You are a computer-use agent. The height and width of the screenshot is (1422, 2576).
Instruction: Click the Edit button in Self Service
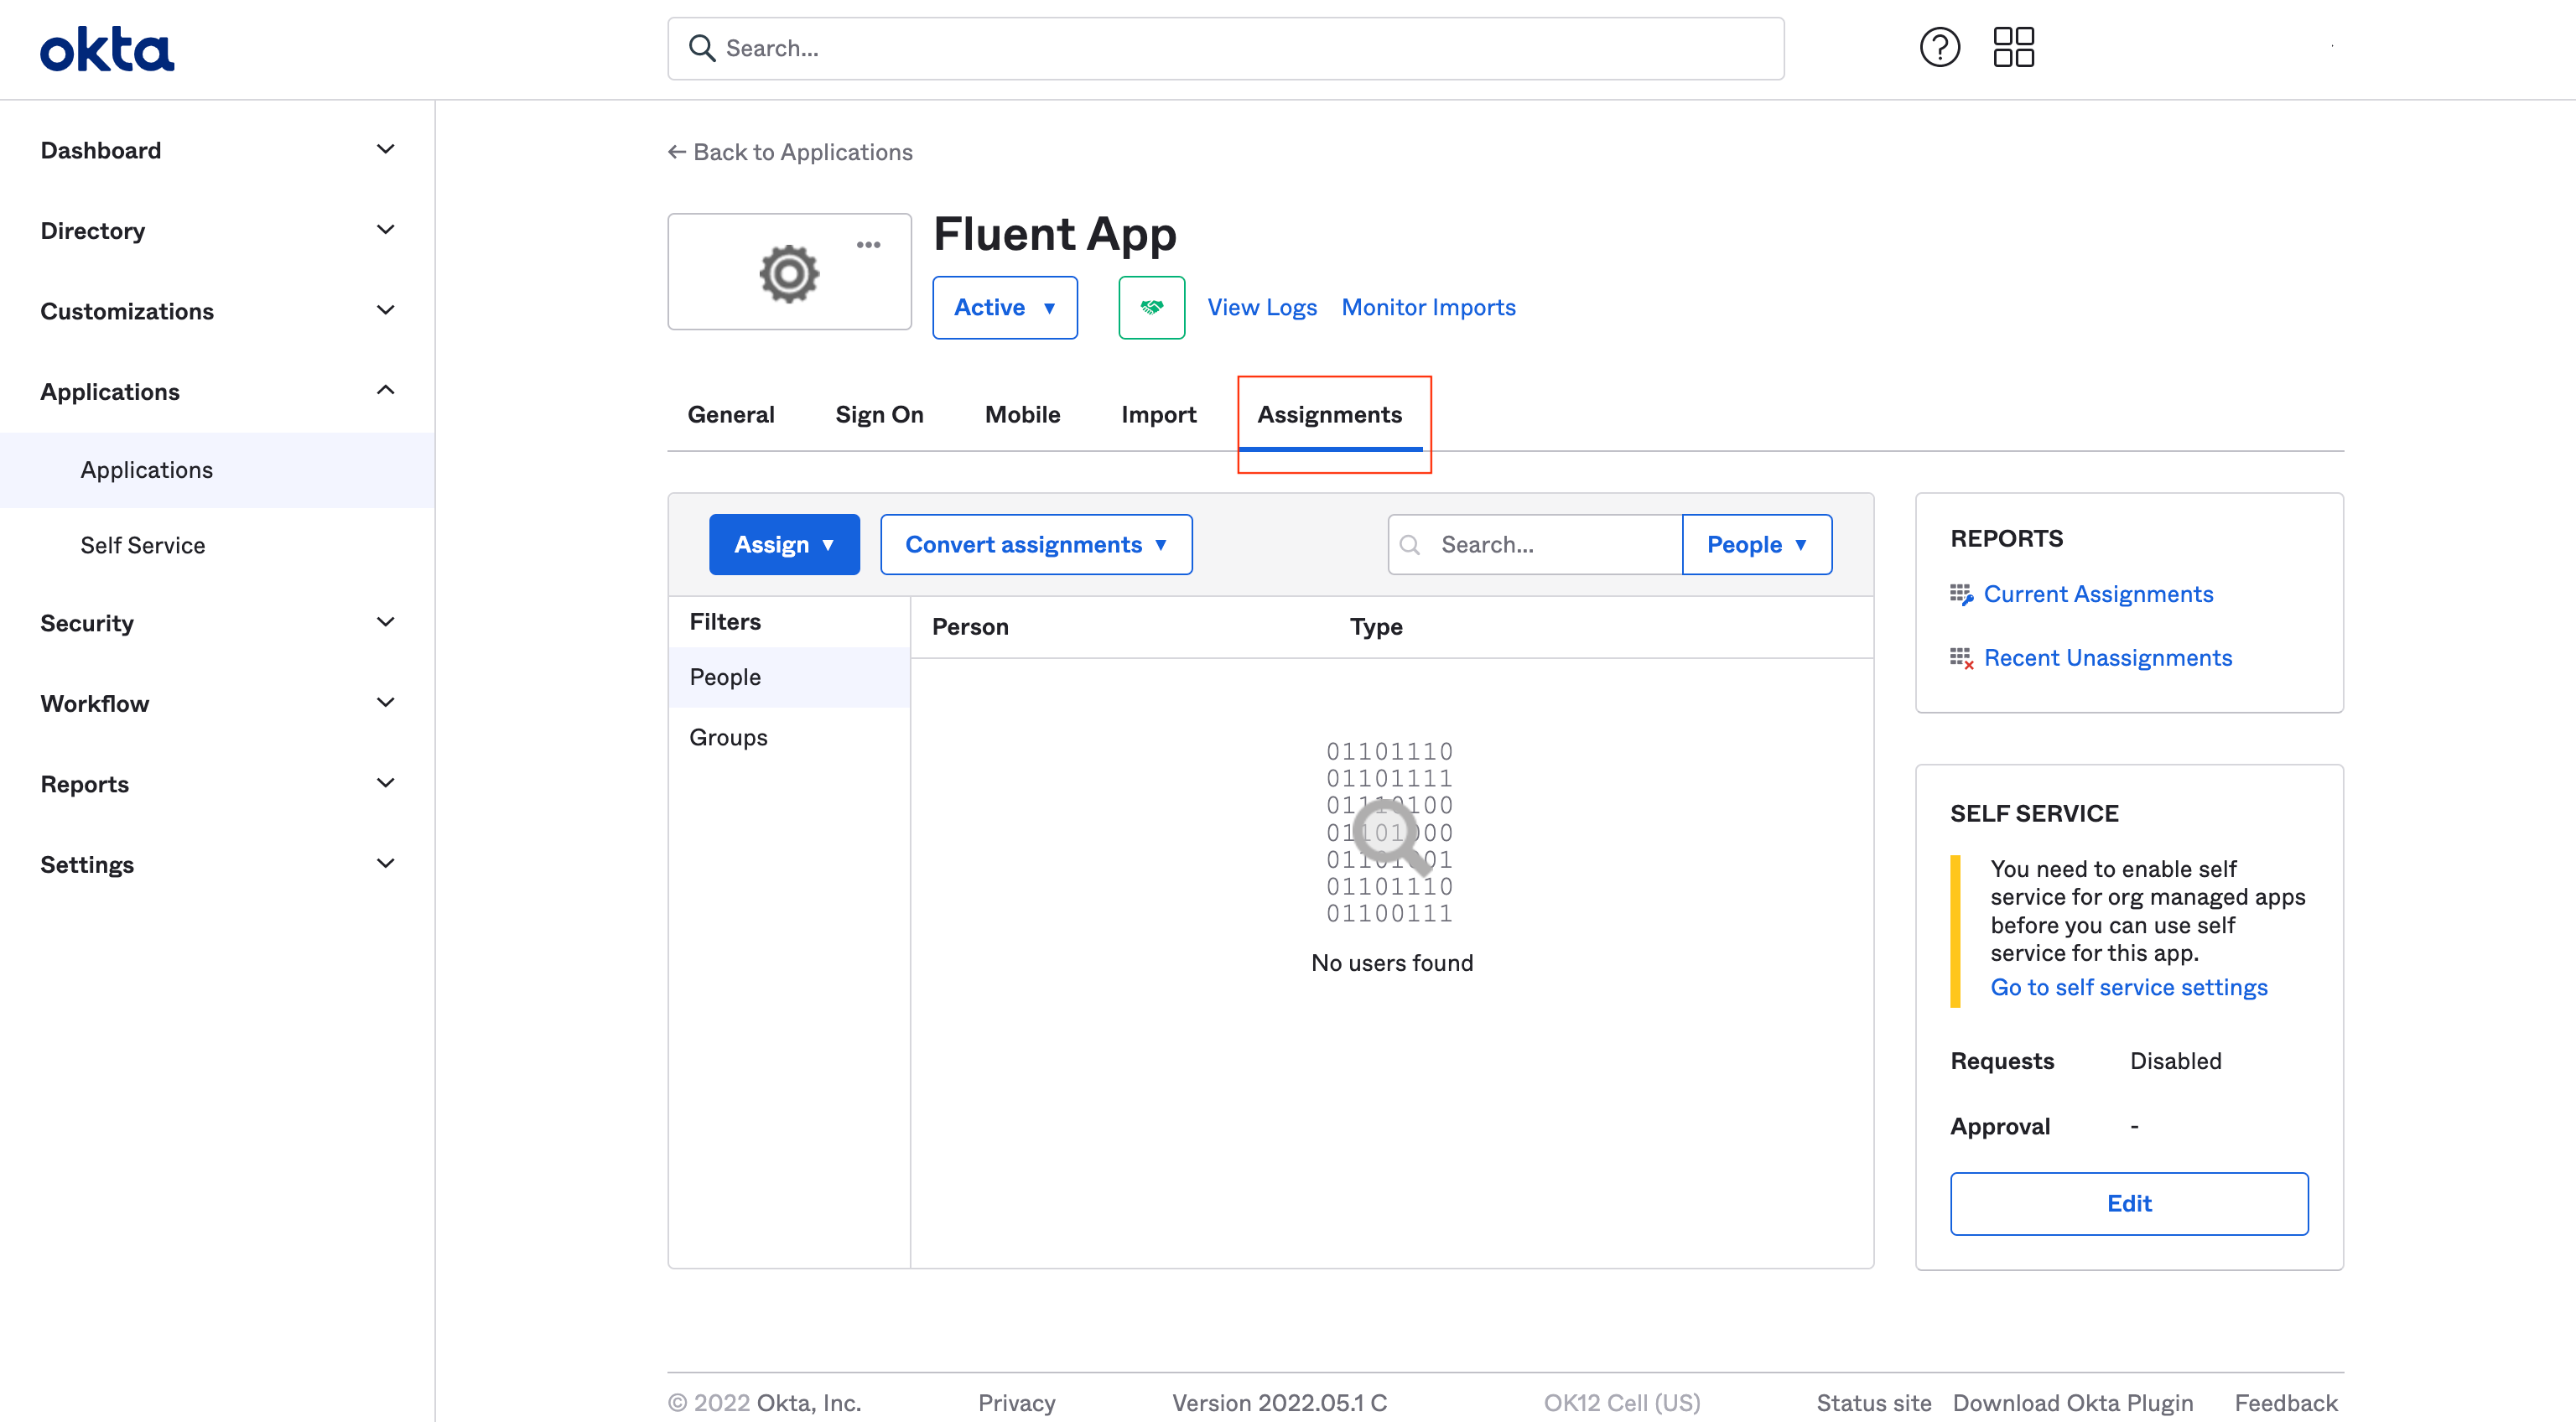2129,1205
